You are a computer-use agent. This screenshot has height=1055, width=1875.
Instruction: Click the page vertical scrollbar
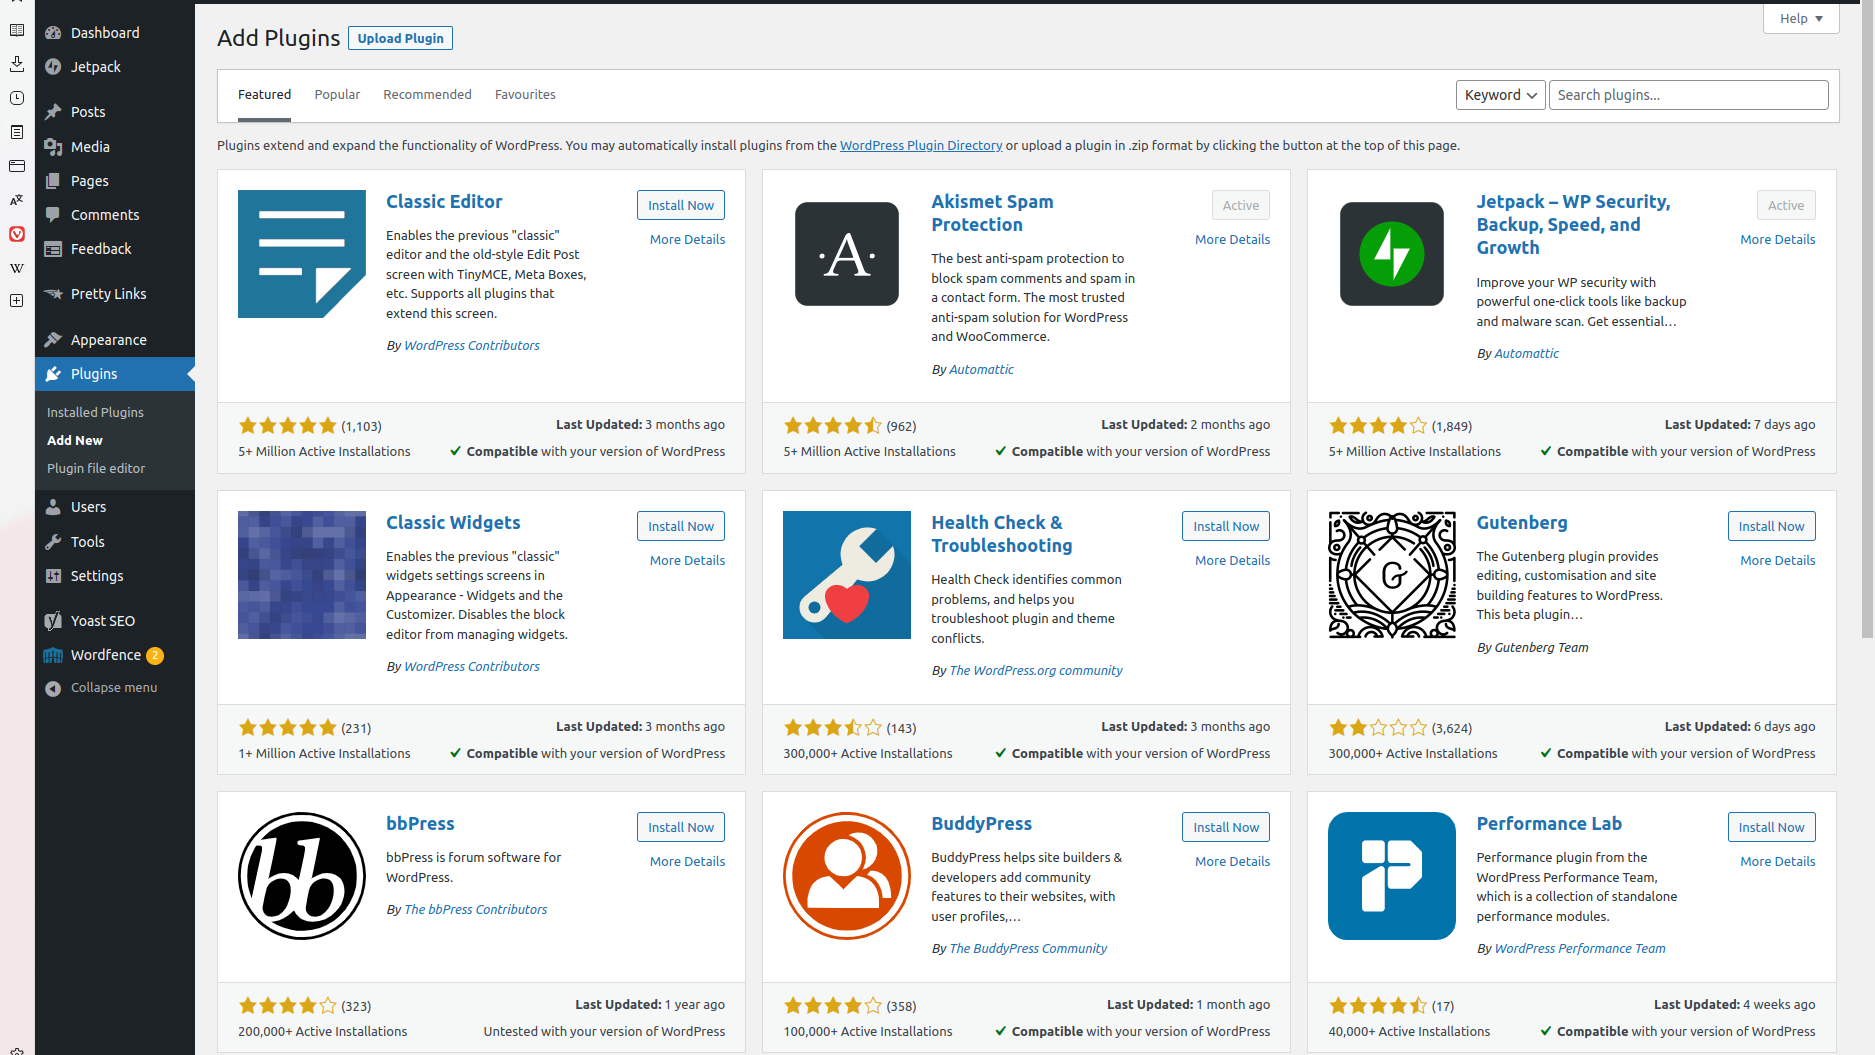pos(1867,320)
